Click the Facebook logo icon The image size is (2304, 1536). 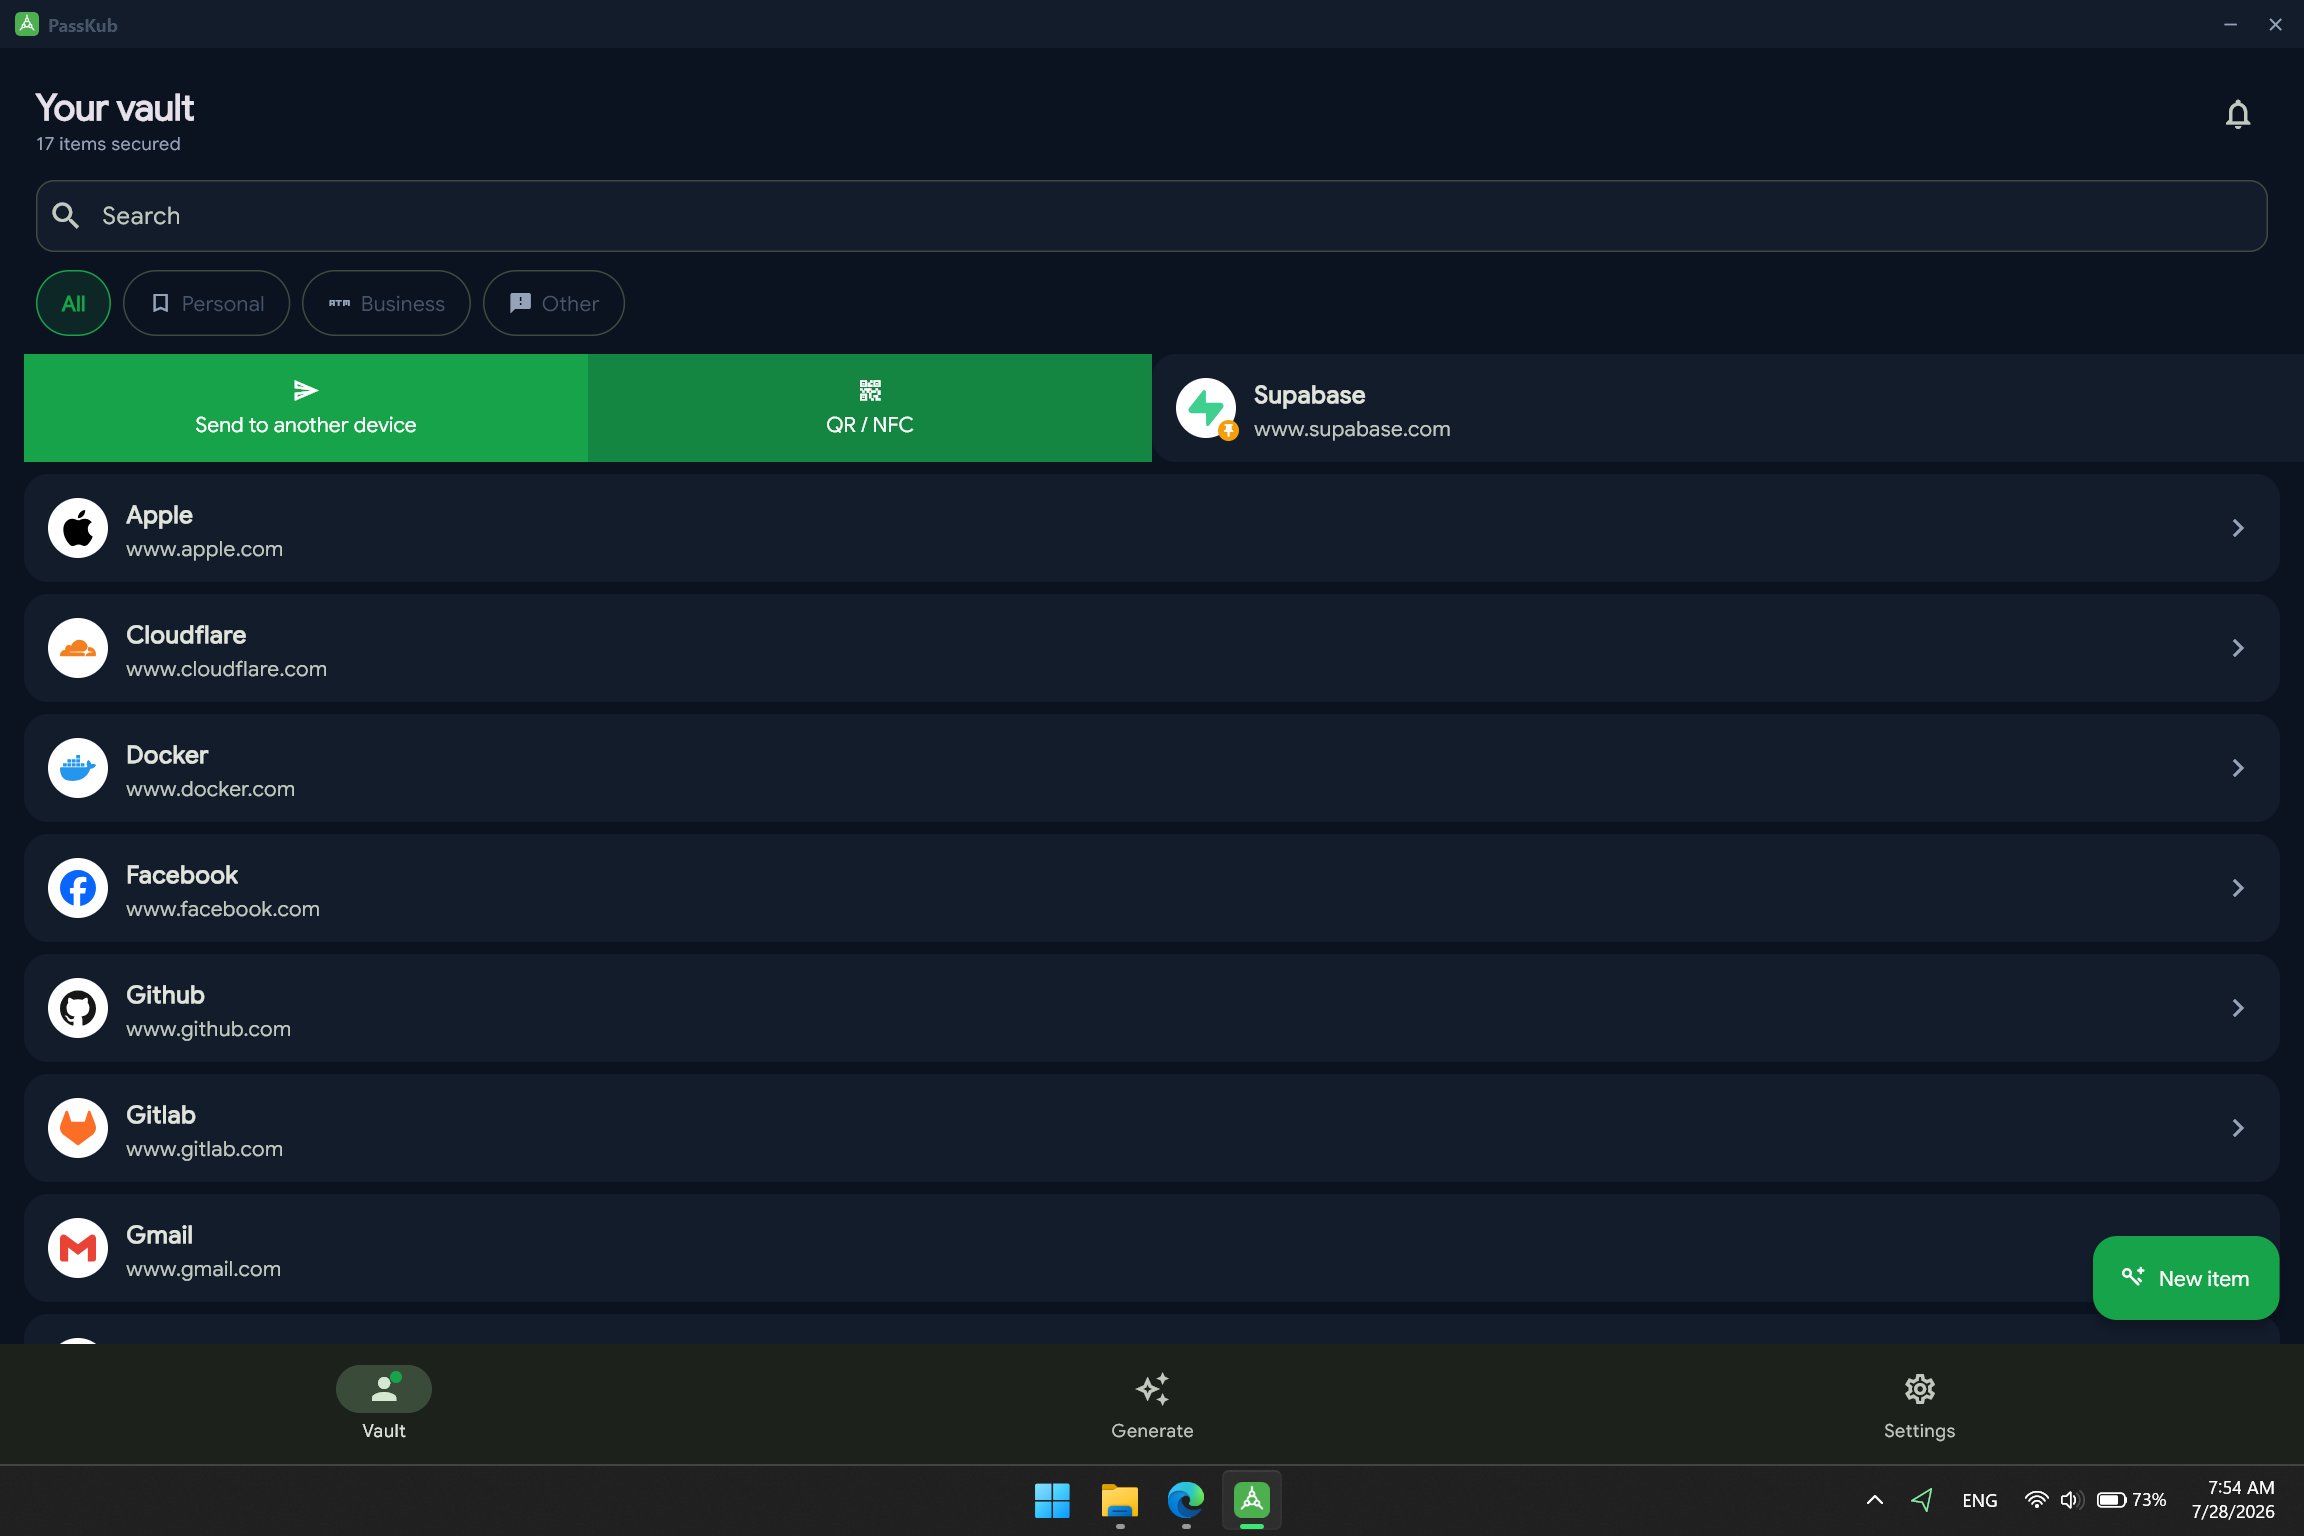(x=78, y=888)
